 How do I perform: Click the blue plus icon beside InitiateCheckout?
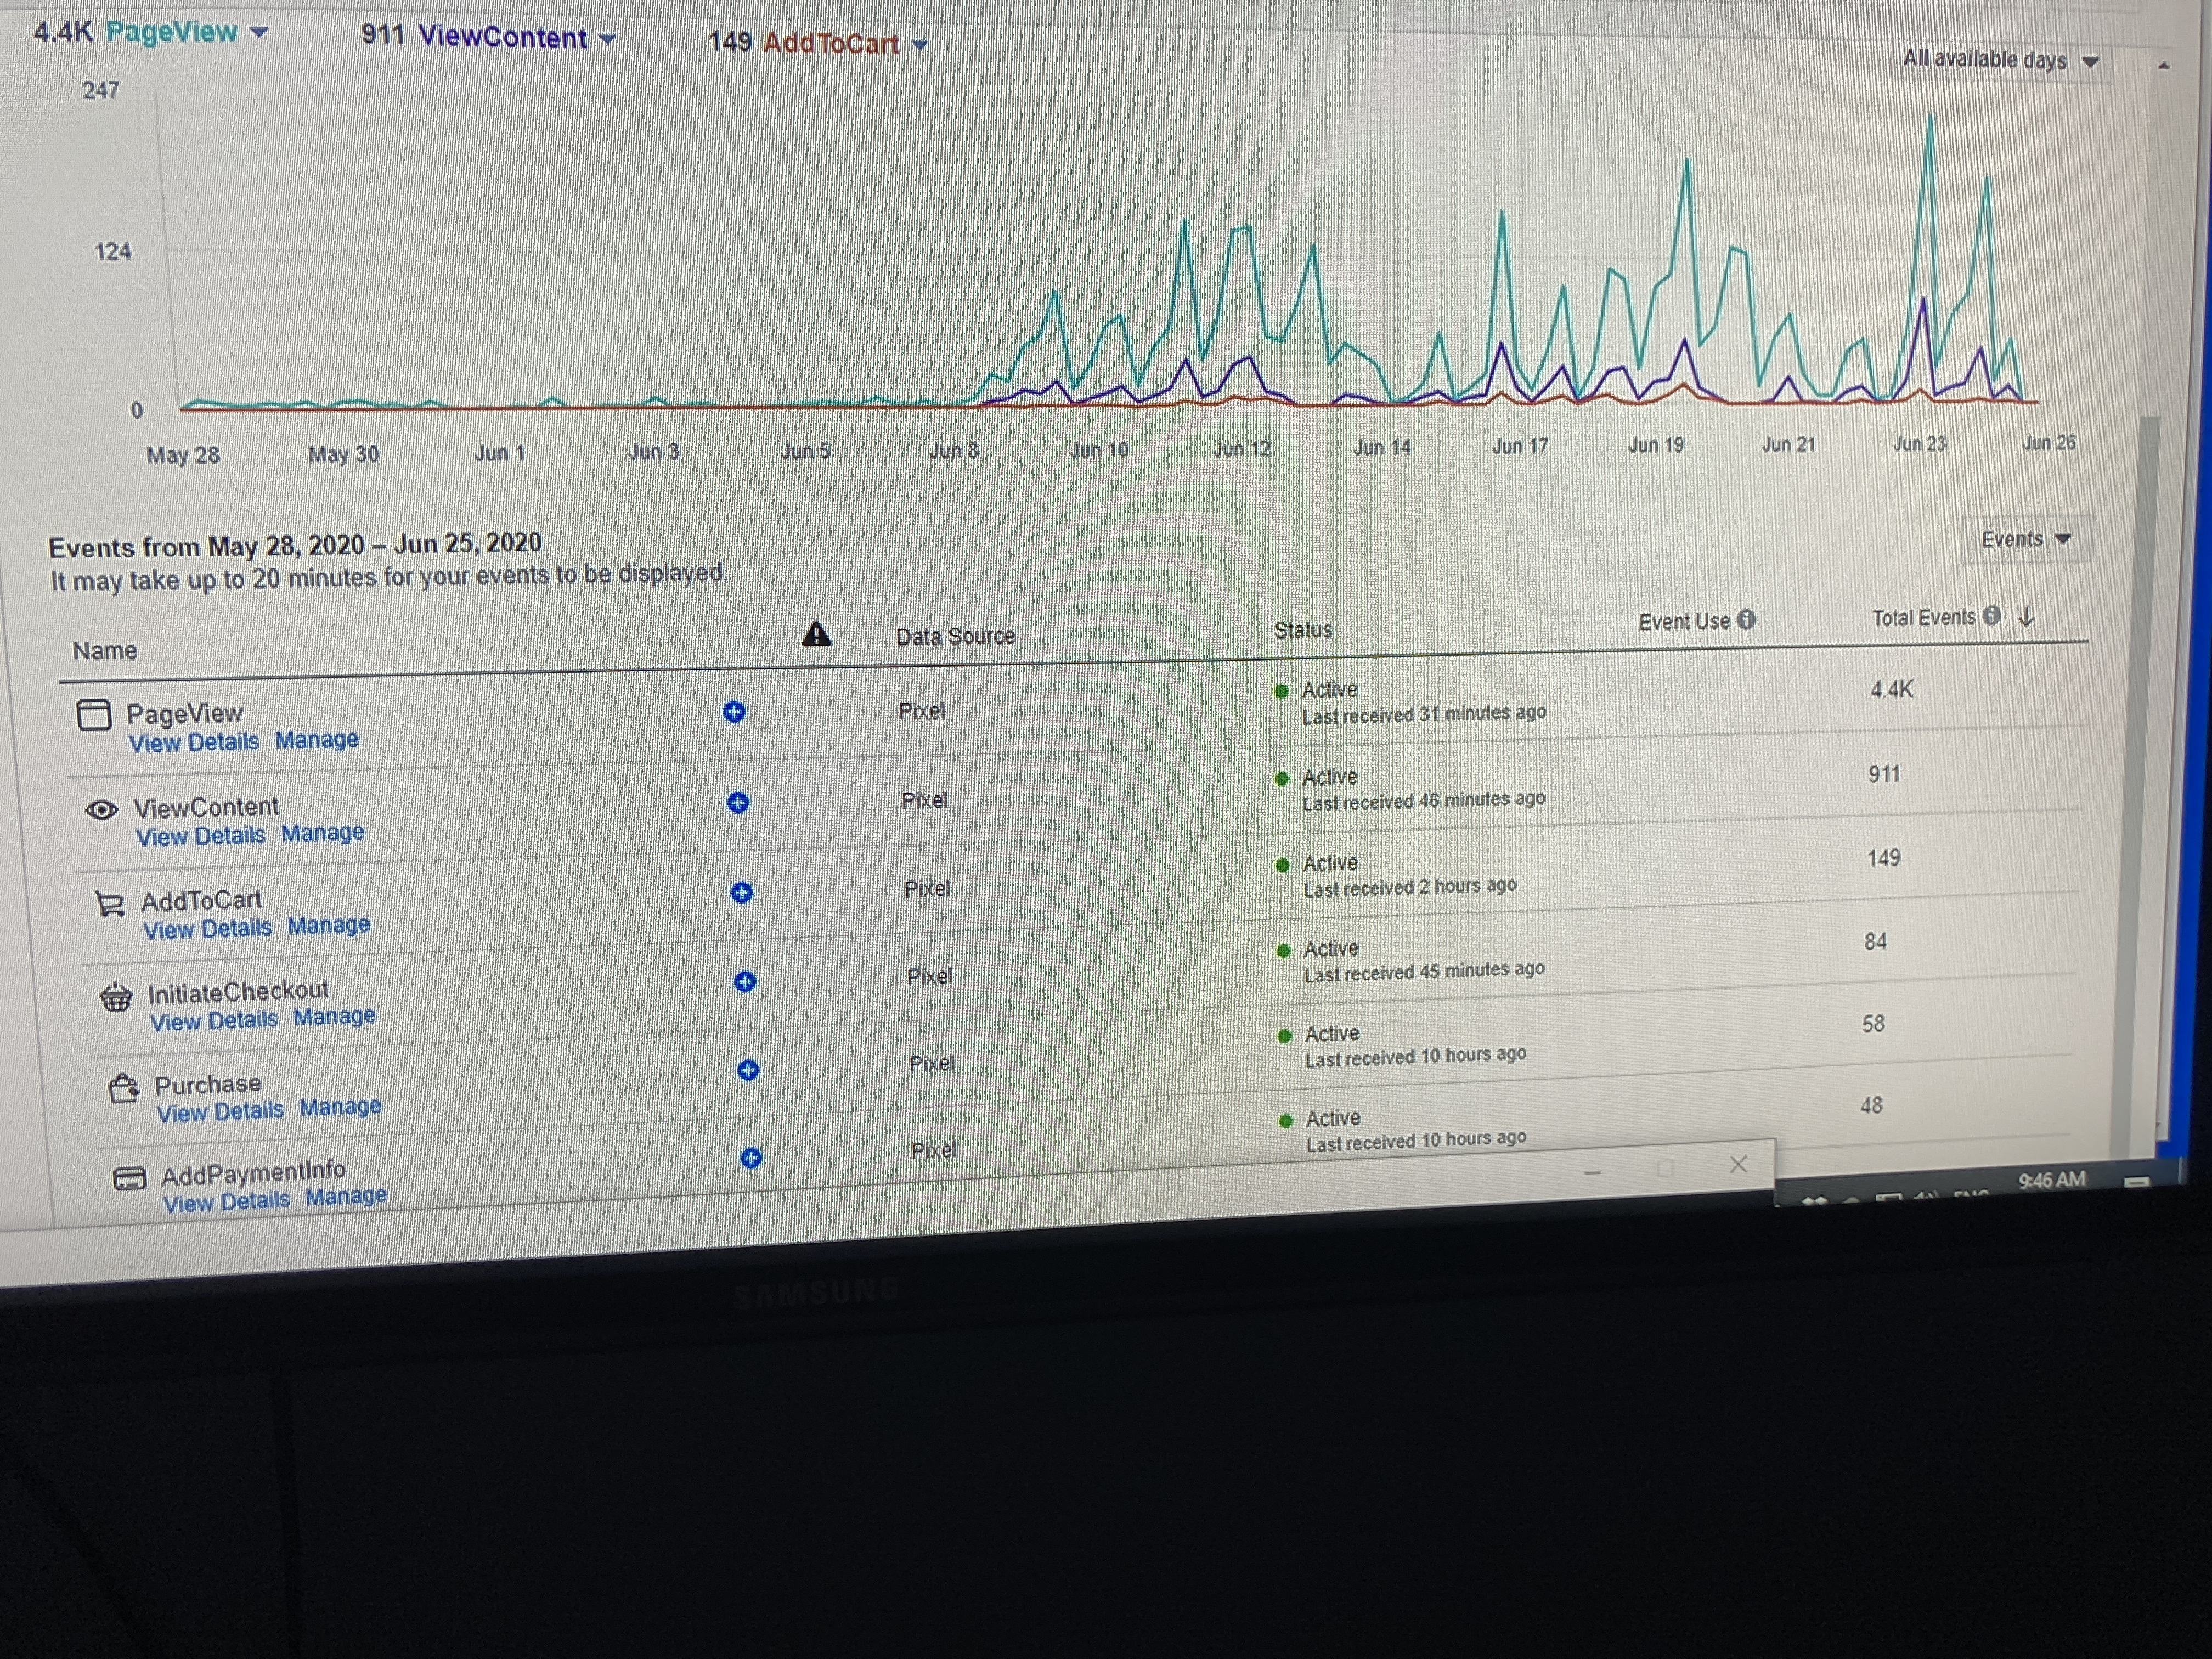pyautogui.click(x=745, y=981)
